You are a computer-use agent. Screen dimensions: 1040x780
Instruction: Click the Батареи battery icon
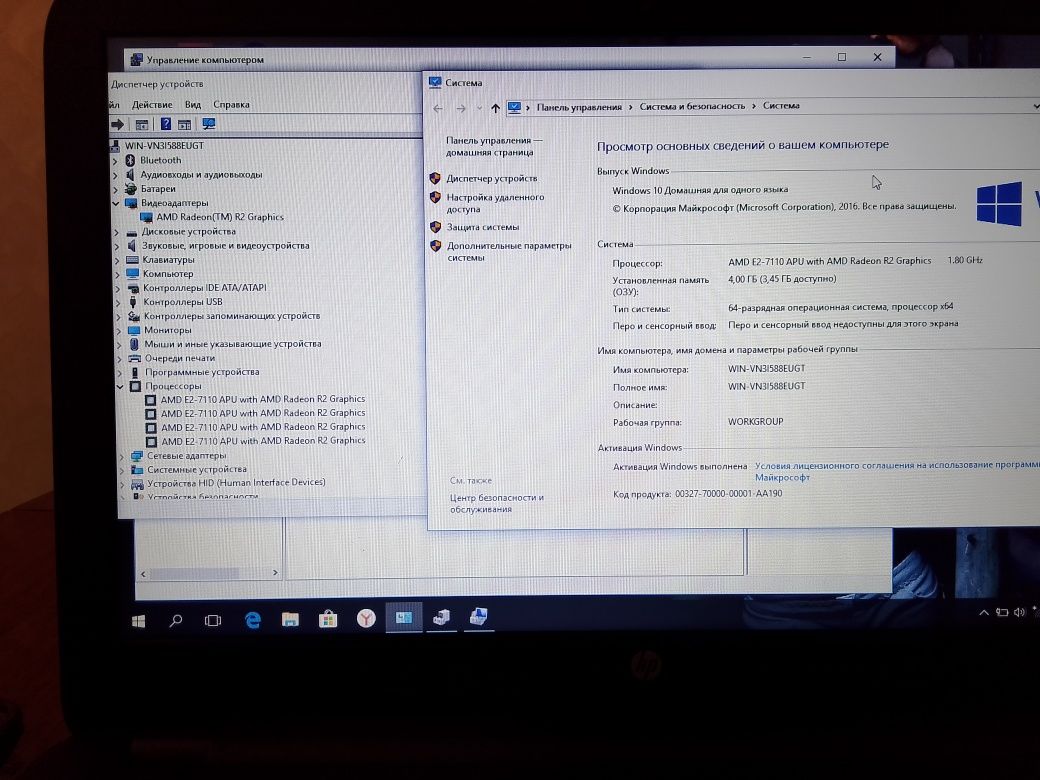131,188
